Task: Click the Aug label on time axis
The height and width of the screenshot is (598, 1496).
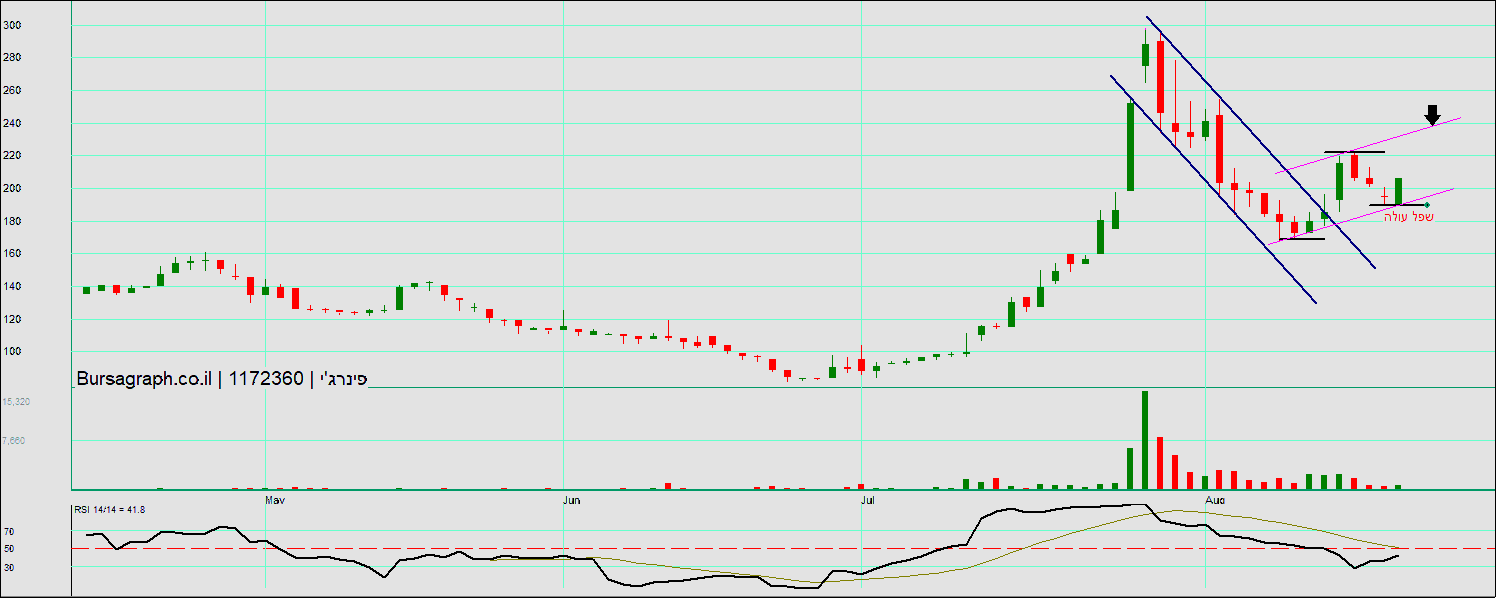Action: (x=1215, y=498)
